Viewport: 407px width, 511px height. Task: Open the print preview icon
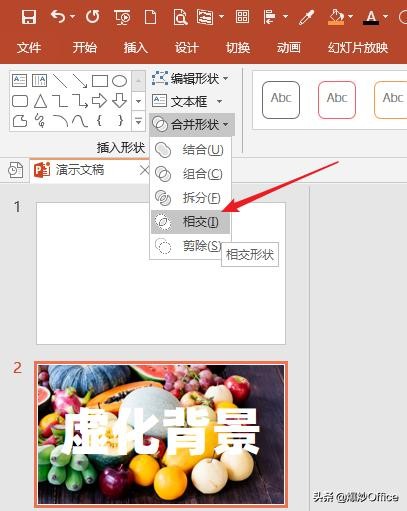(x=180, y=17)
